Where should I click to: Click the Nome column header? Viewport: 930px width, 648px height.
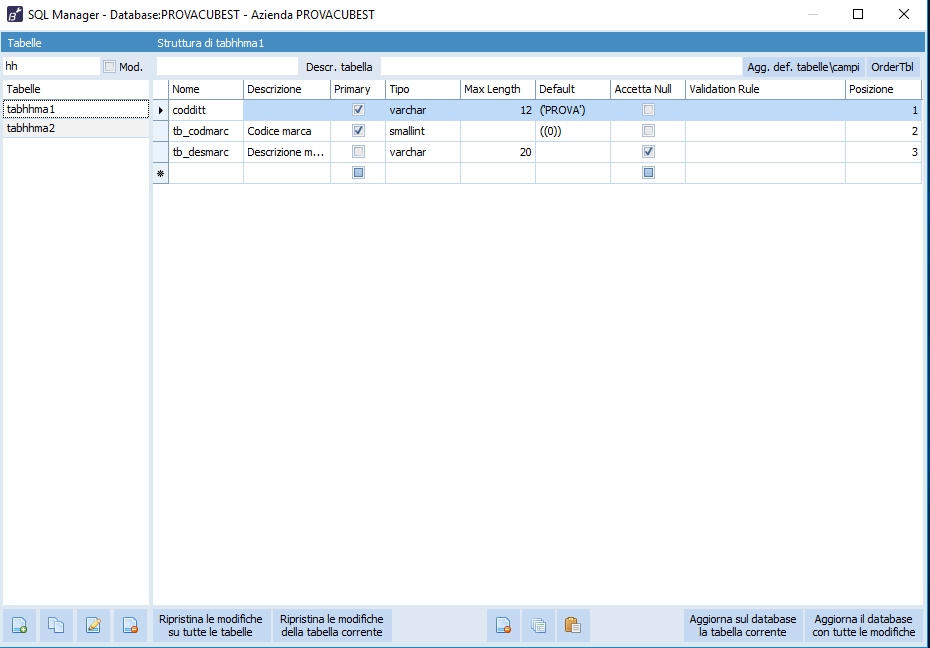tap(205, 89)
